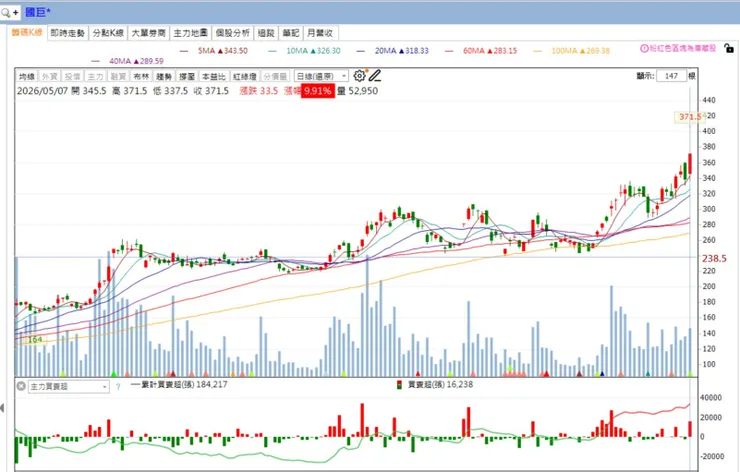Open chart settings gear icon
The image size is (740, 472).
(x=359, y=76)
